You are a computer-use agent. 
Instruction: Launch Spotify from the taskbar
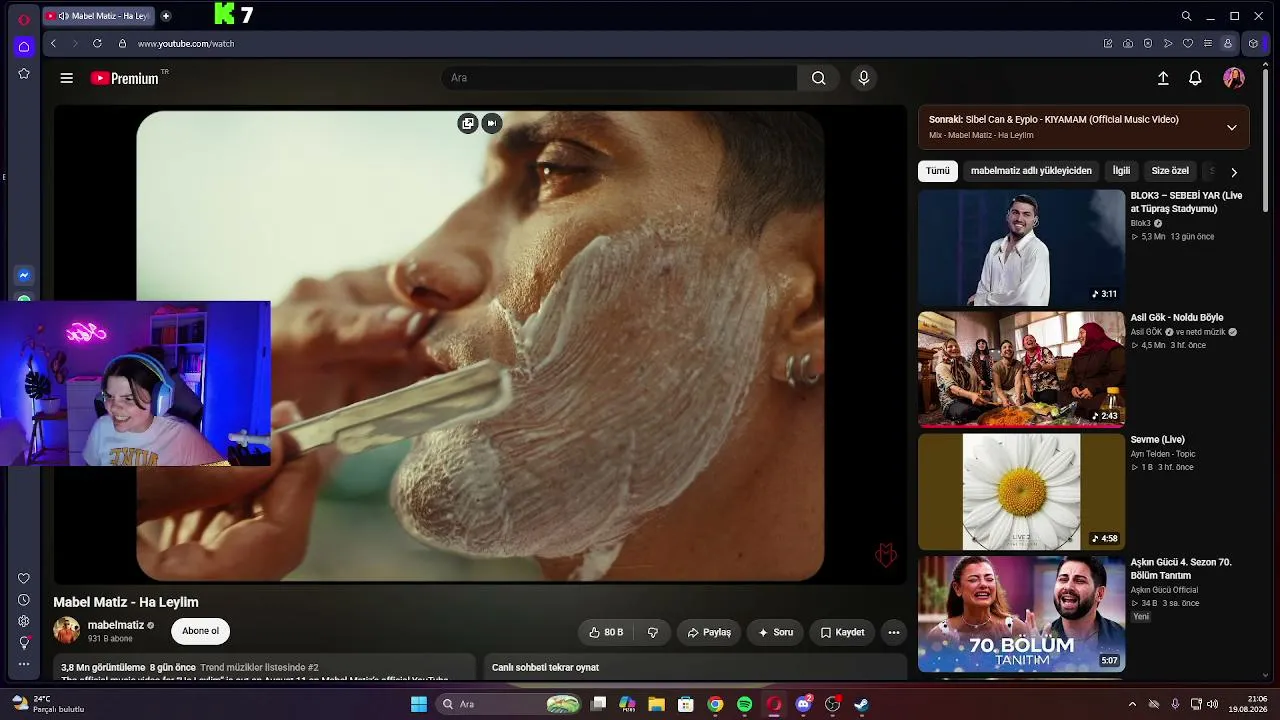pos(744,704)
